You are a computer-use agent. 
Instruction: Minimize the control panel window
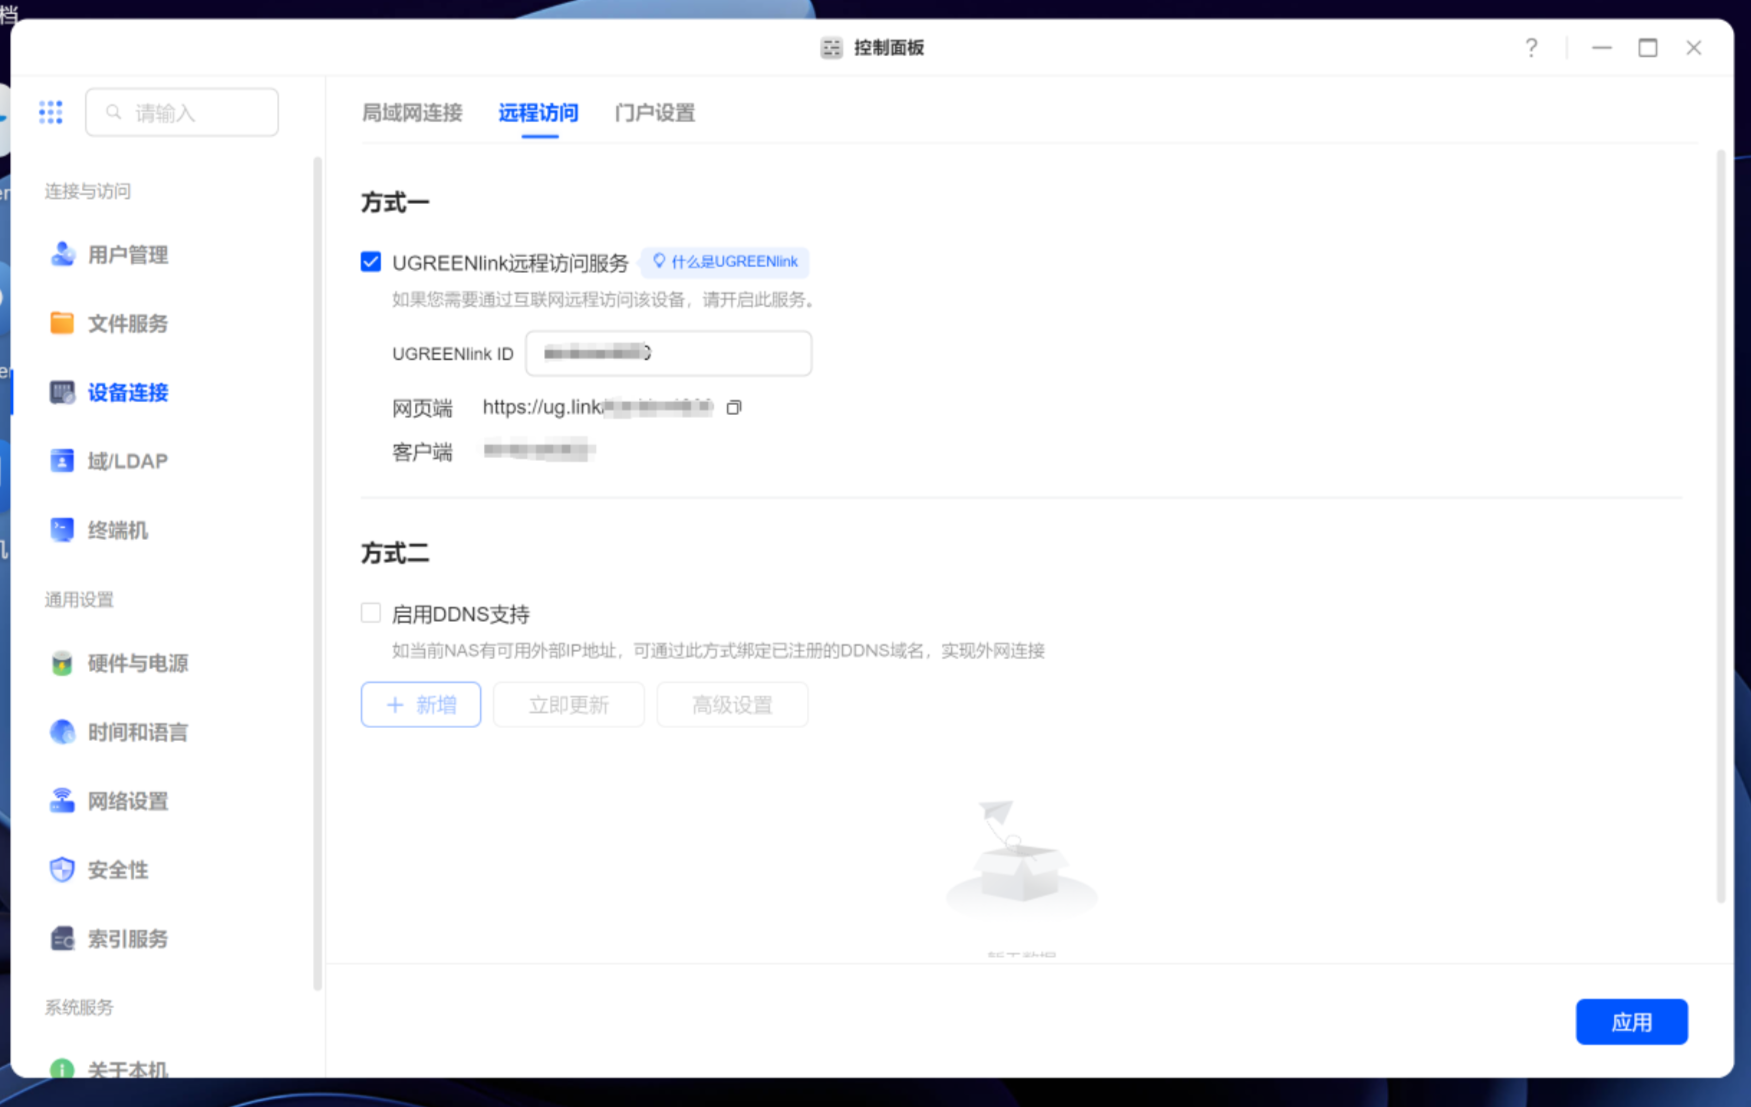pyautogui.click(x=1602, y=48)
